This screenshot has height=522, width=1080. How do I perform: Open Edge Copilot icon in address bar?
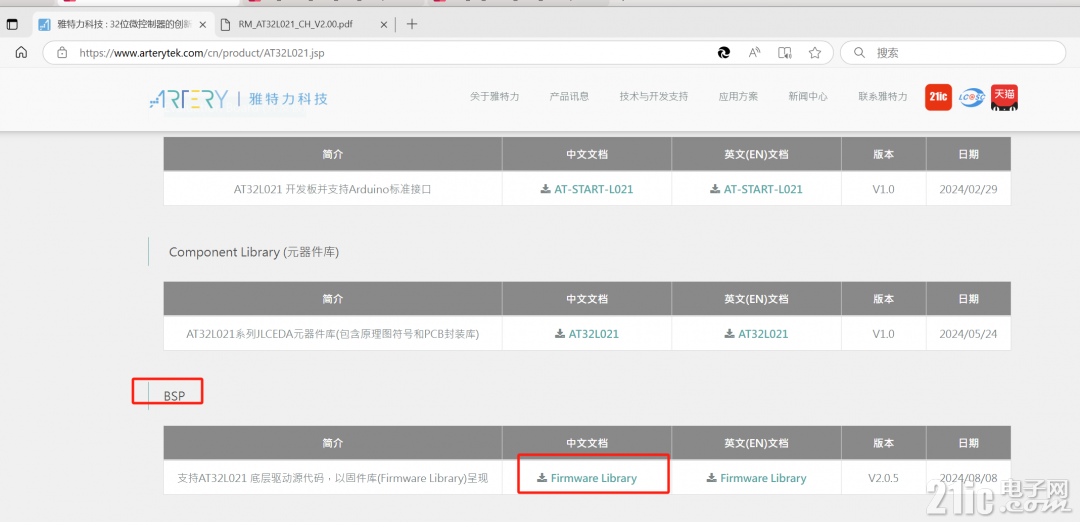(x=724, y=52)
